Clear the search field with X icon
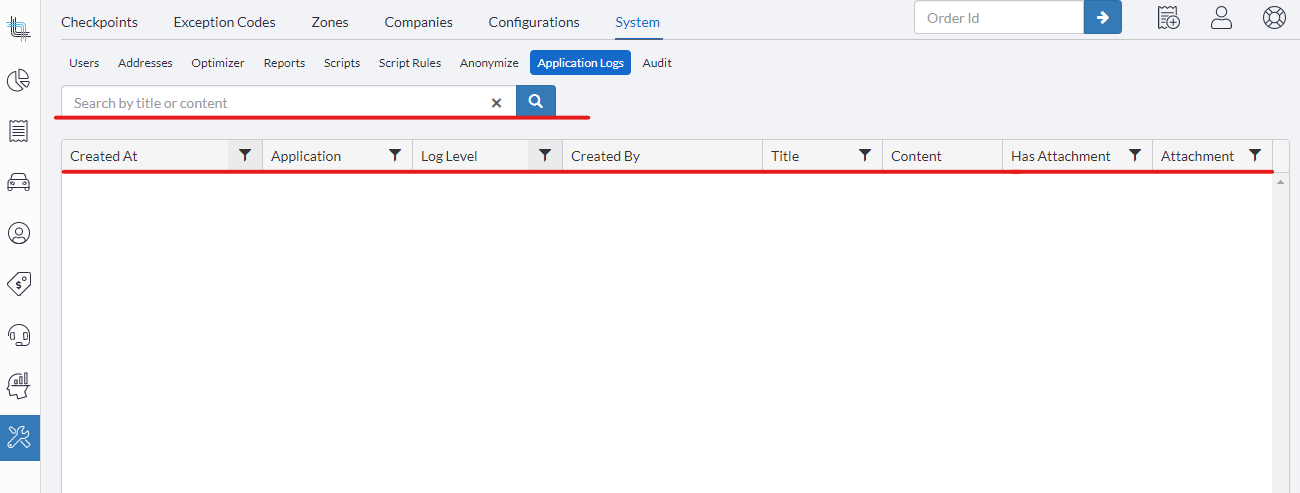1300x493 pixels. [496, 103]
